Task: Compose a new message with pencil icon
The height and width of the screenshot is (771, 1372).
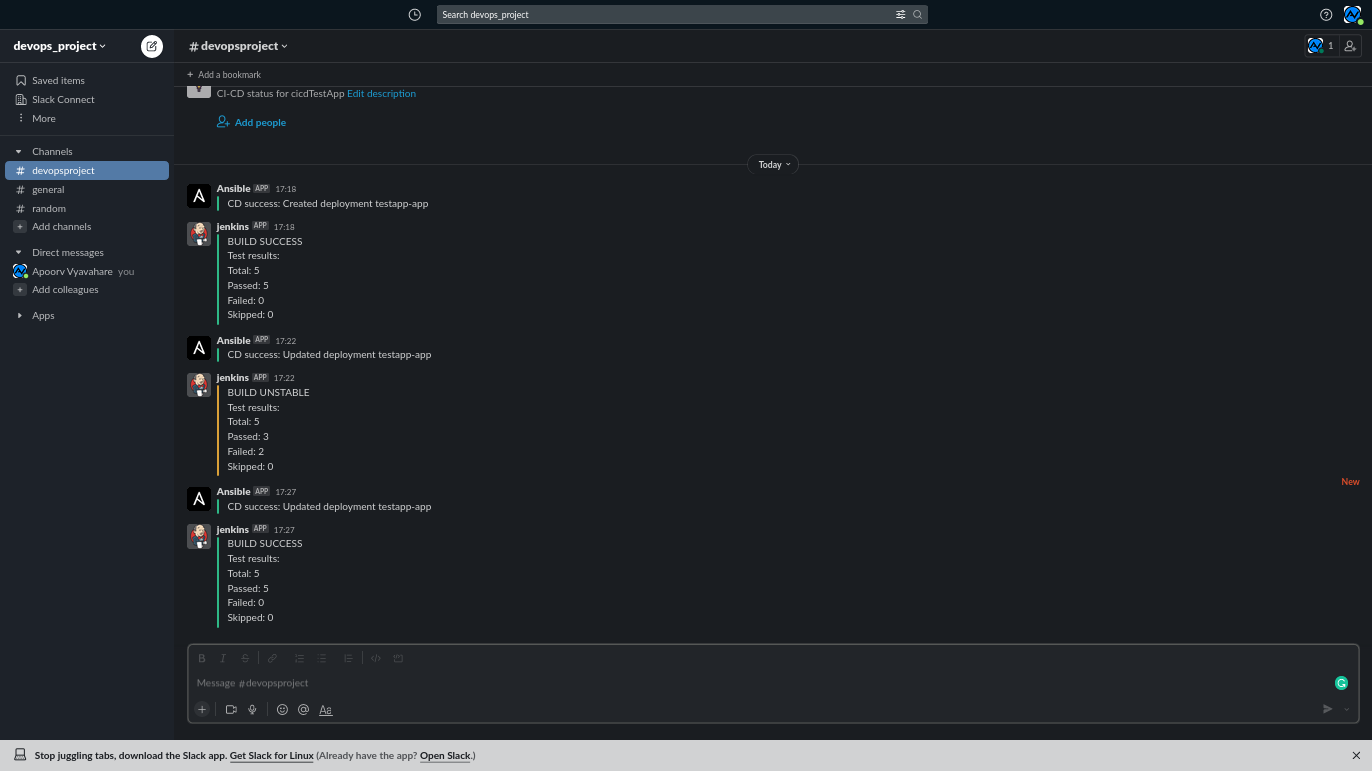Action: 151,46
